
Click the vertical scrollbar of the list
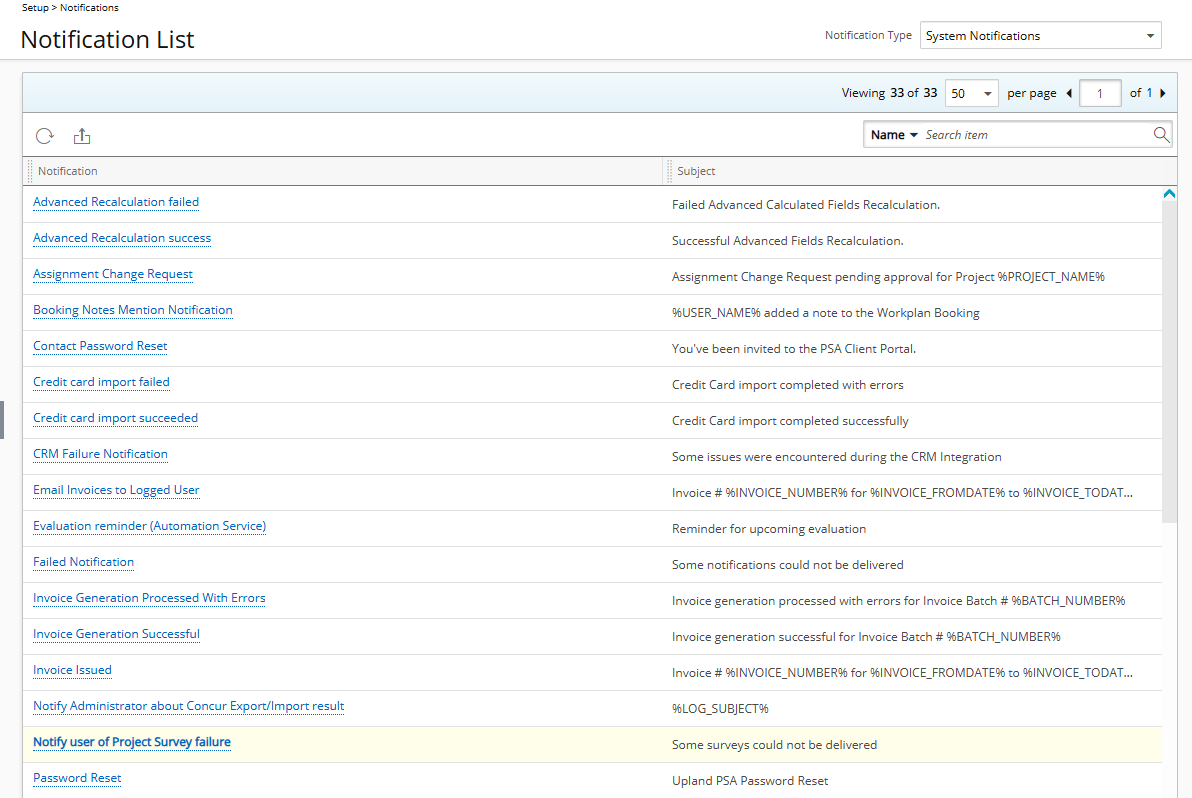(x=1169, y=361)
